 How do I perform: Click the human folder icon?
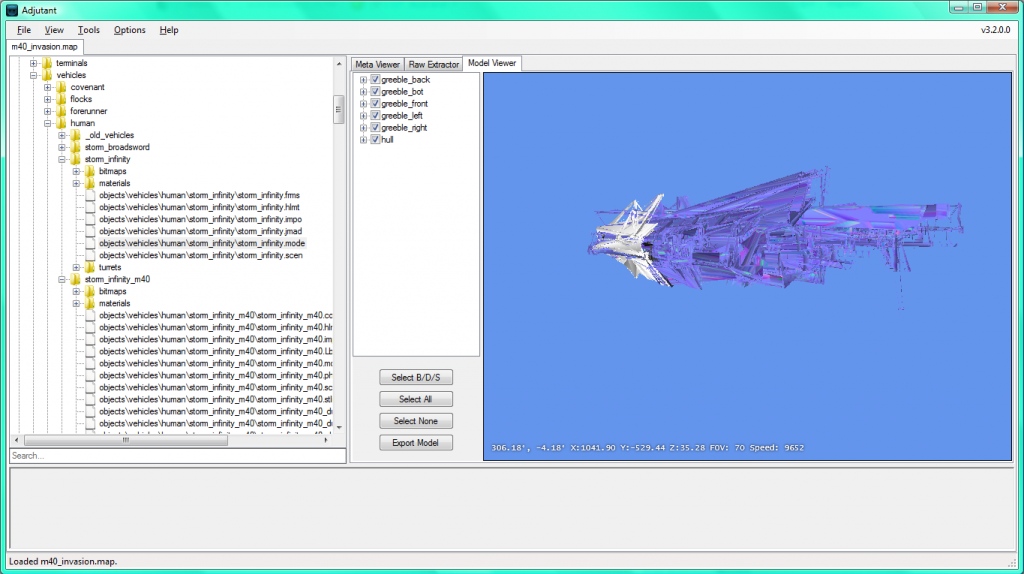coord(61,123)
